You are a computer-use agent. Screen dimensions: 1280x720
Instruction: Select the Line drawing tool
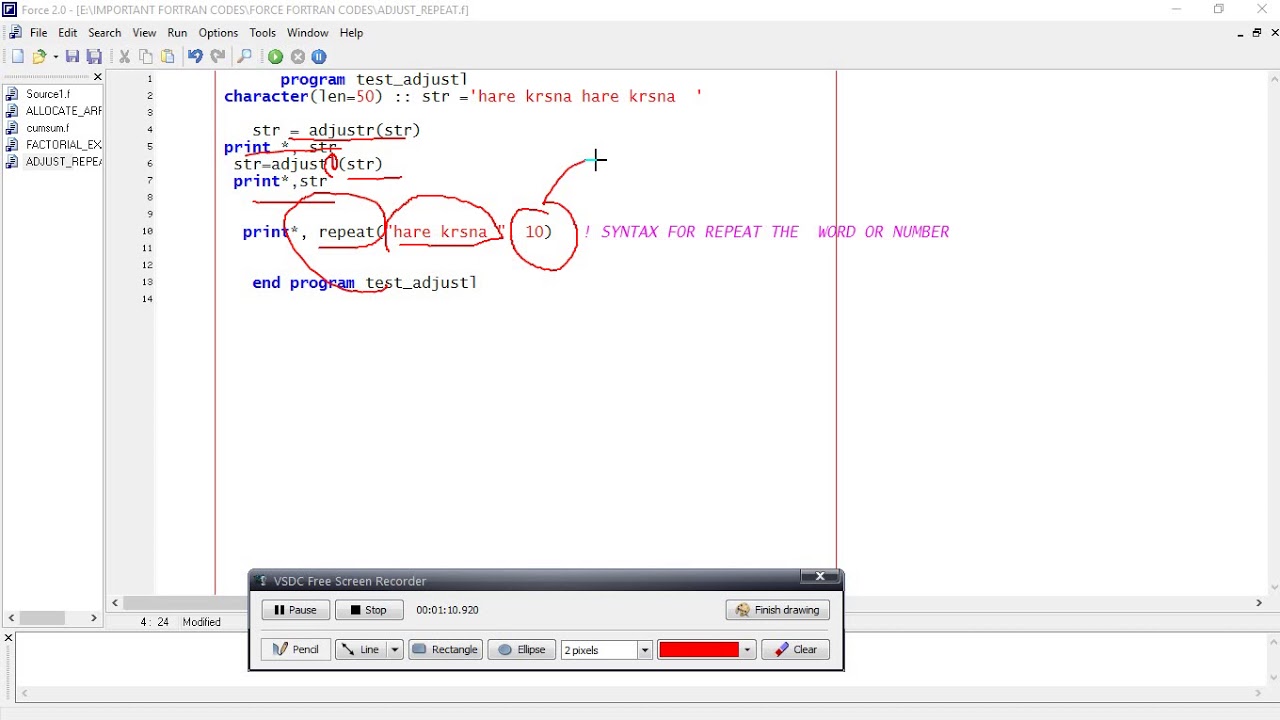point(361,650)
